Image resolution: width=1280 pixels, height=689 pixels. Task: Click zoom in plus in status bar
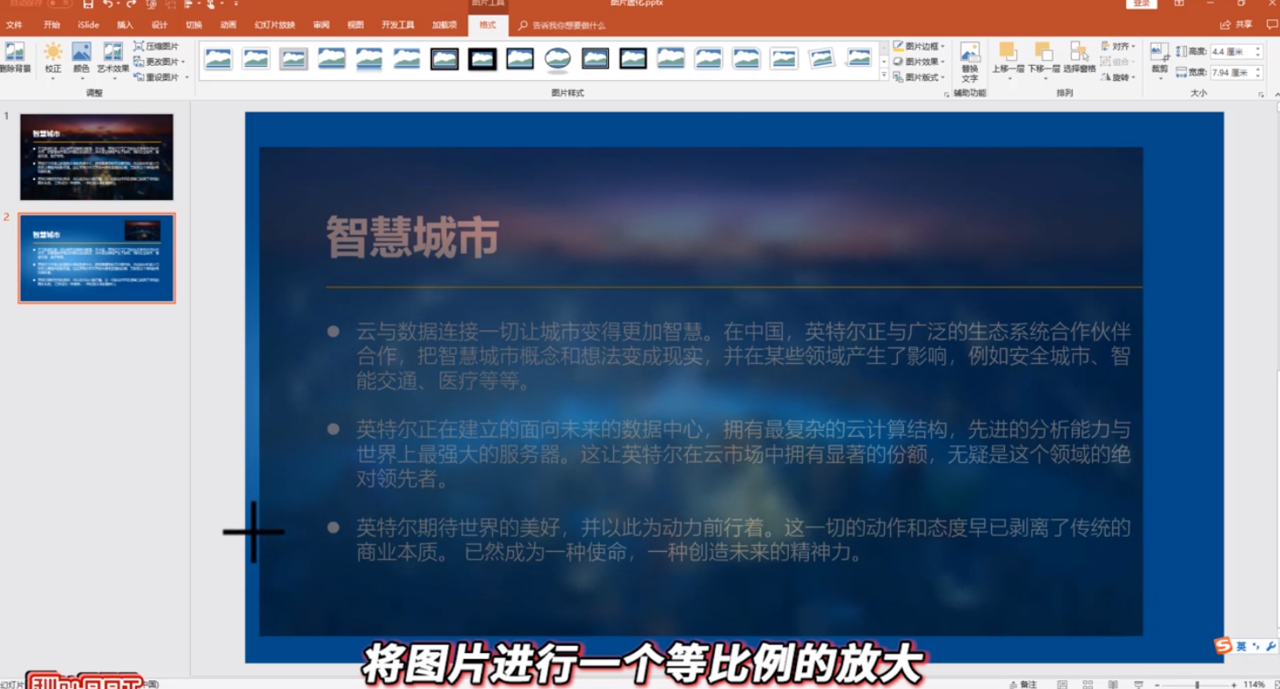pos(1234,685)
